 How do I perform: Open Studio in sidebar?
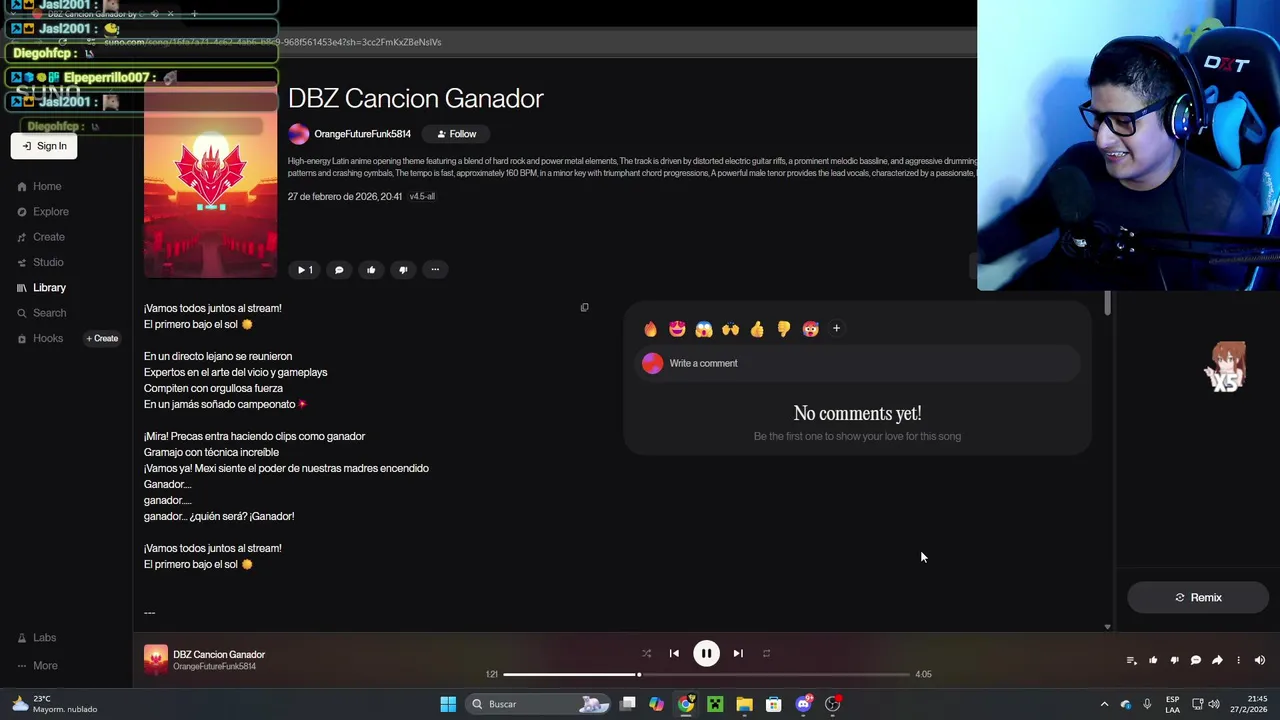coord(41,262)
